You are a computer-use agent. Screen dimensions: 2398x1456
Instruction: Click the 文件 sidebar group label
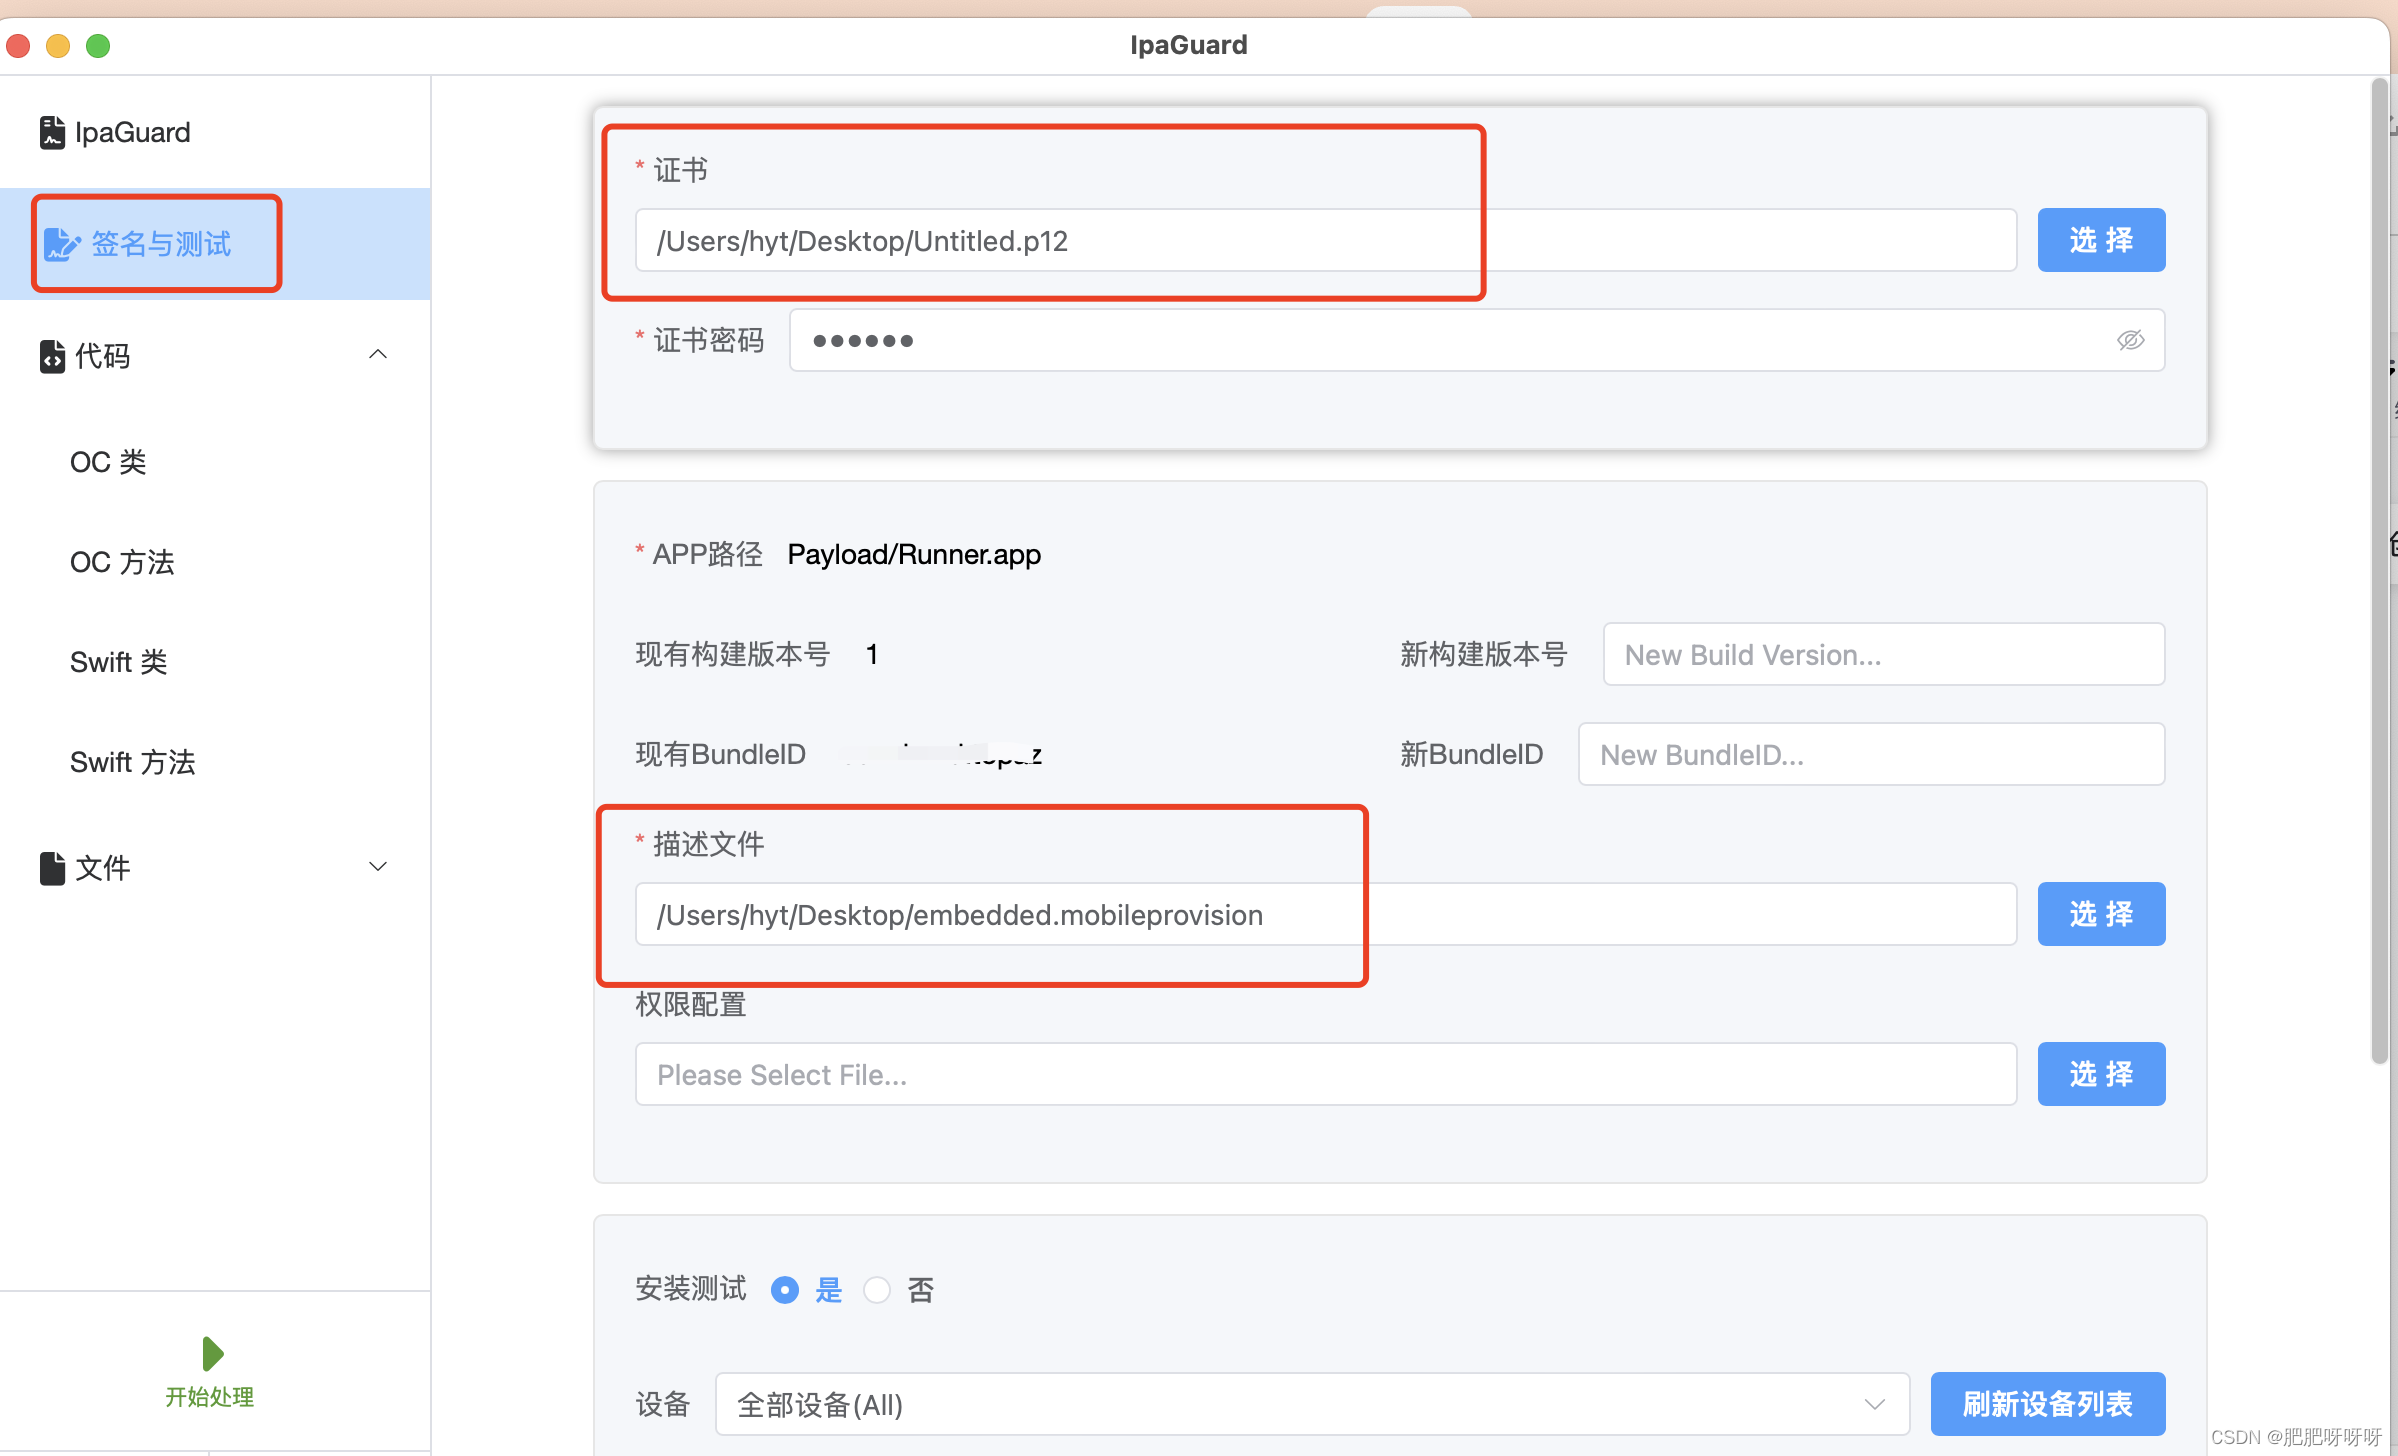tap(102, 868)
